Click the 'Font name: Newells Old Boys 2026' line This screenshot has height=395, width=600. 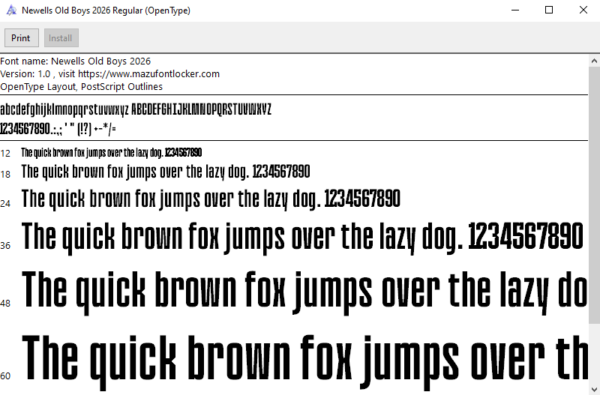pyautogui.click(x=75, y=61)
